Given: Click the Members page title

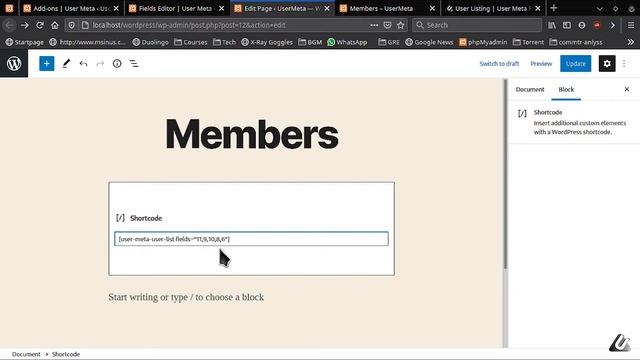Looking at the screenshot, I should 252,134.
